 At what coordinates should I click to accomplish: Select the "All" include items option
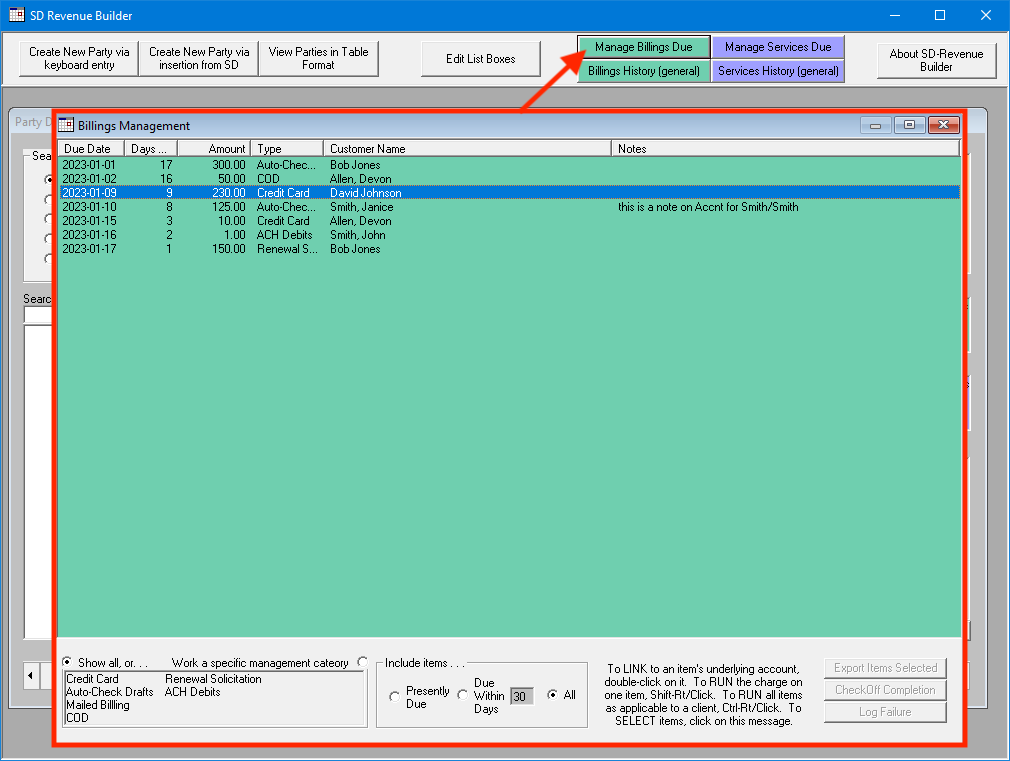(555, 694)
